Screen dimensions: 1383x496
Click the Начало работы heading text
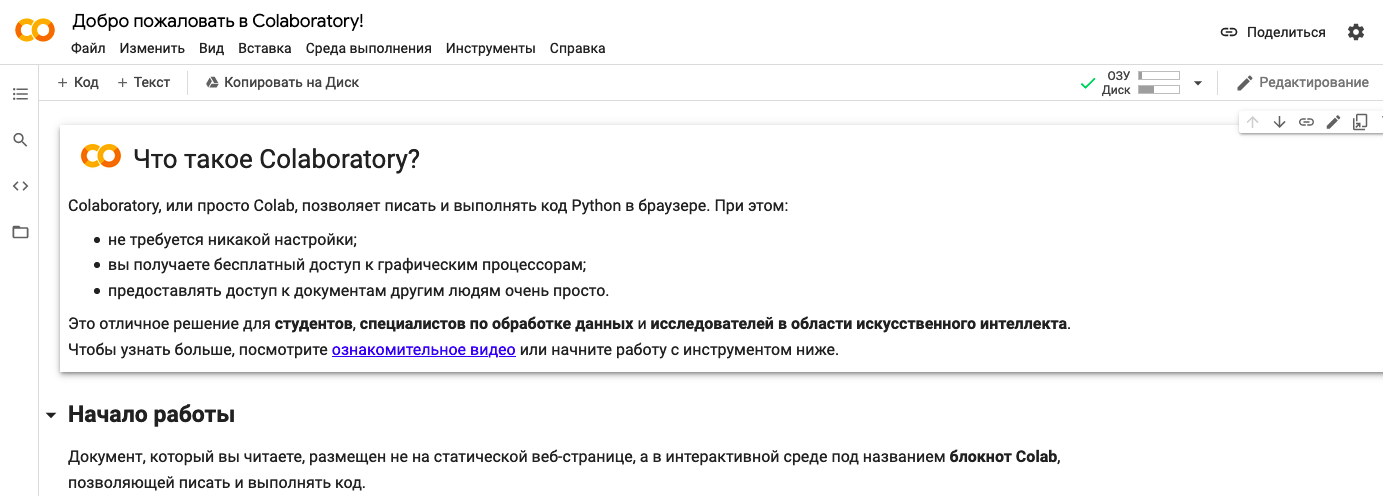151,415
